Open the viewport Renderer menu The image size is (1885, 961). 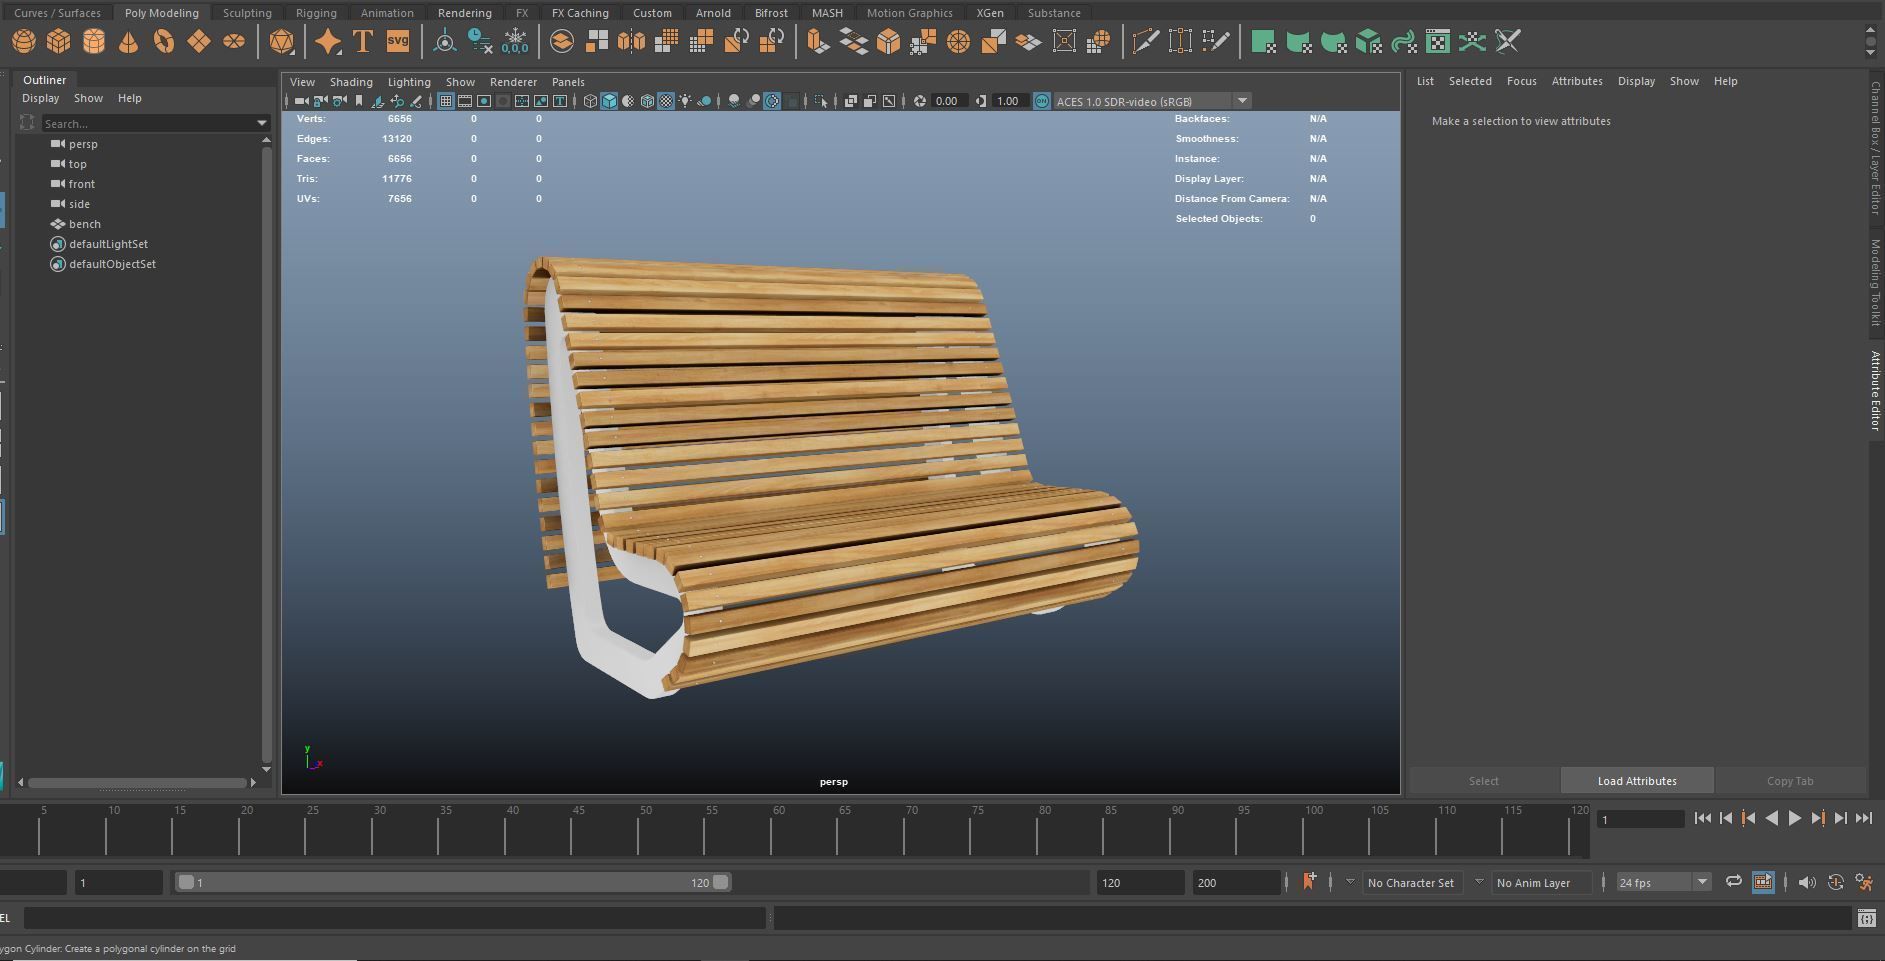tap(513, 82)
